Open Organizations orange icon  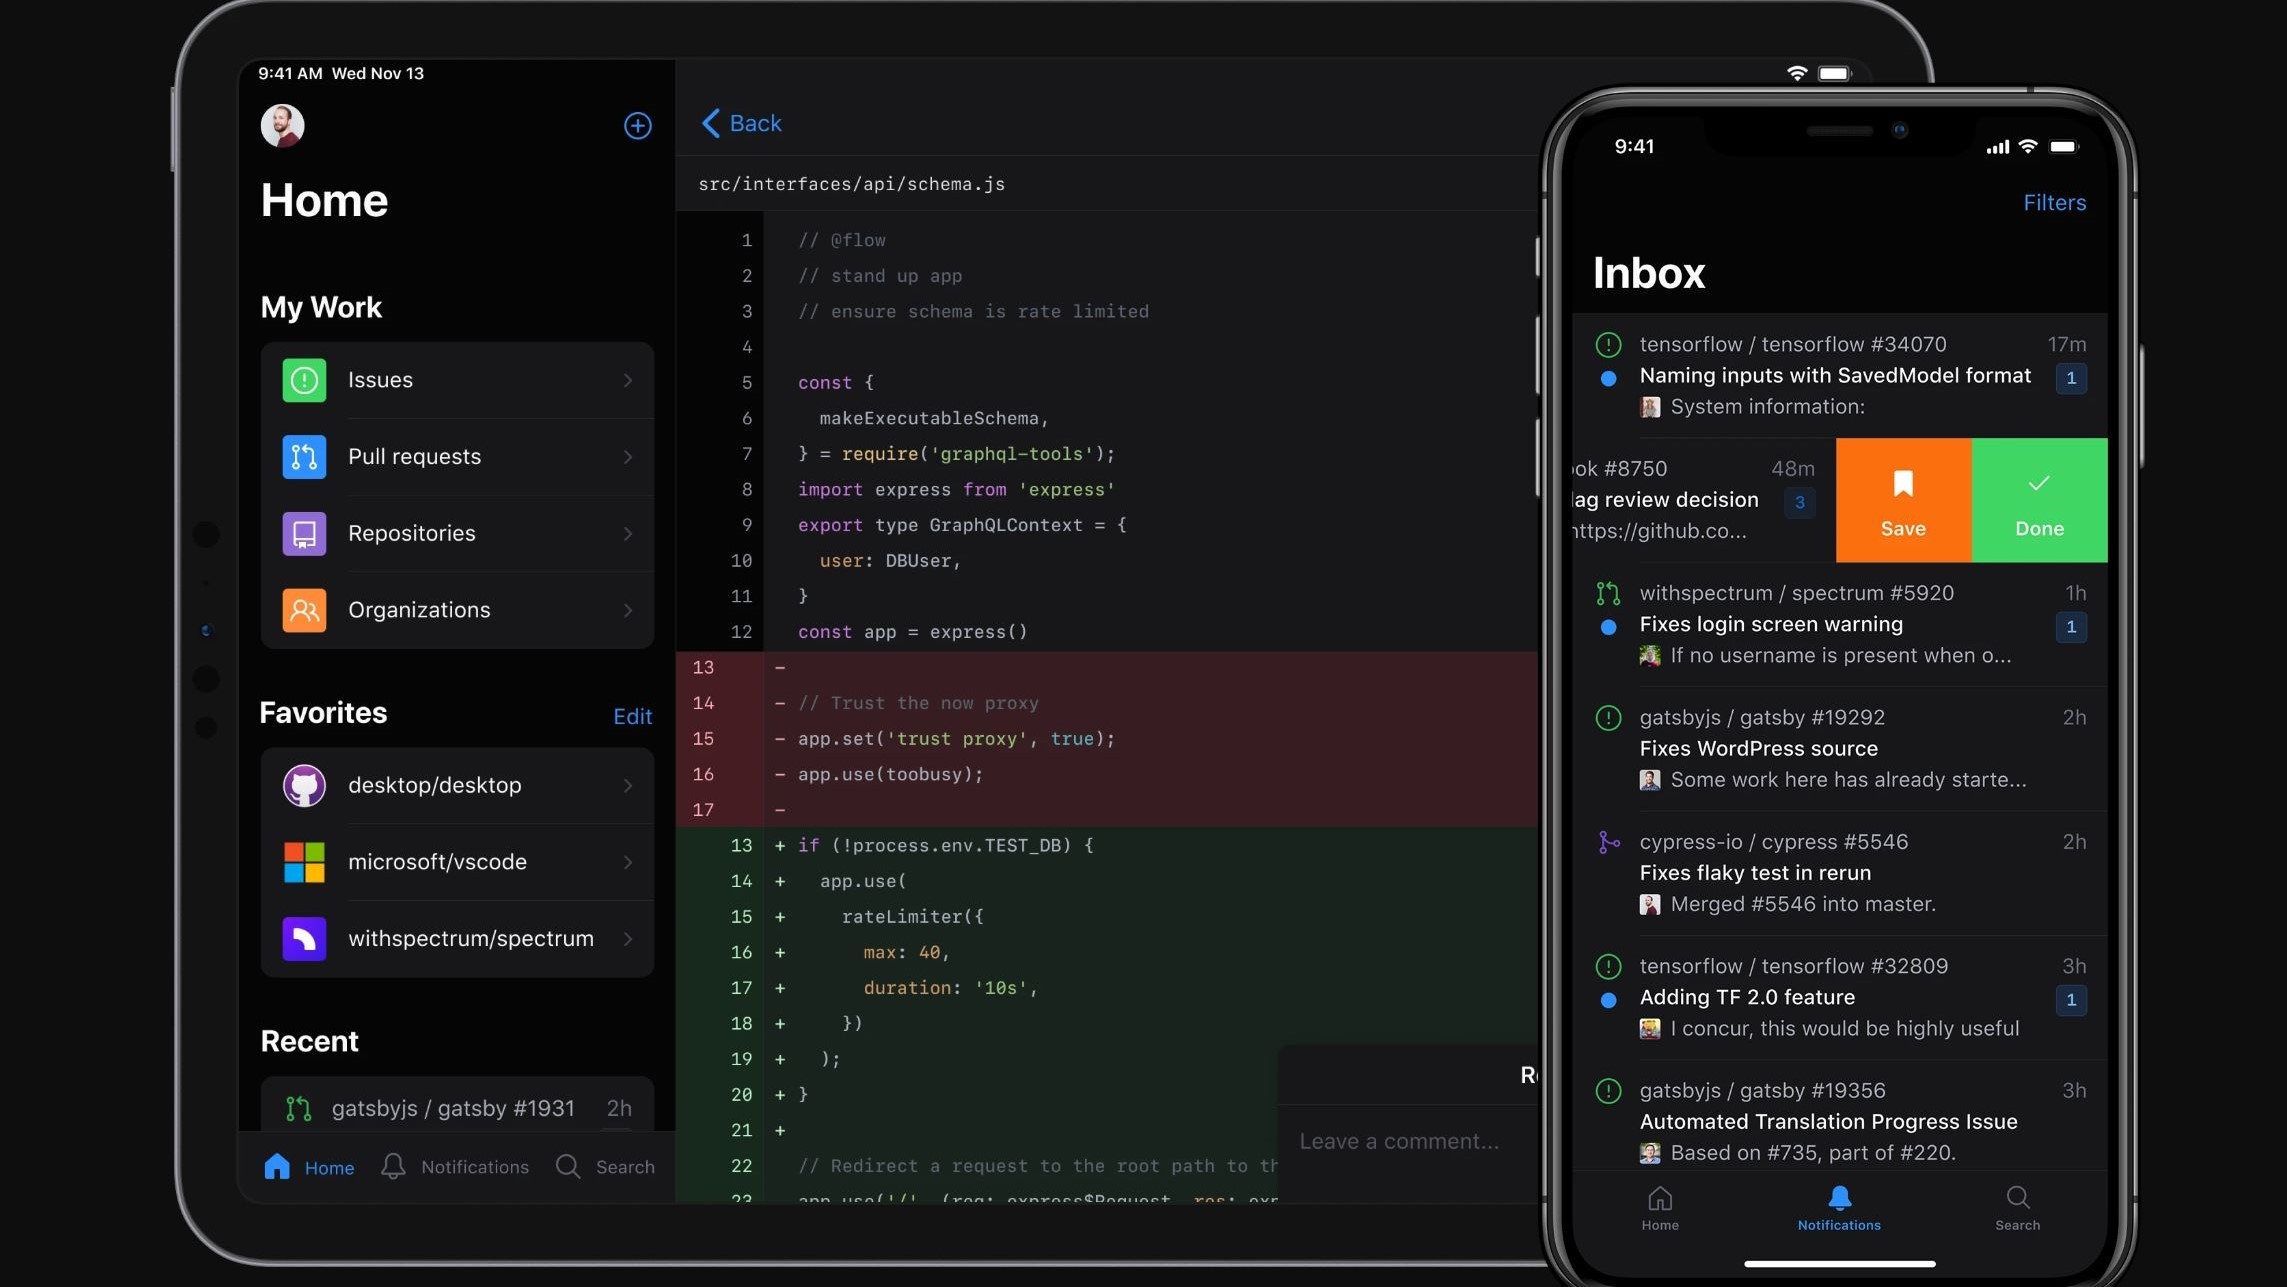[304, 610]
